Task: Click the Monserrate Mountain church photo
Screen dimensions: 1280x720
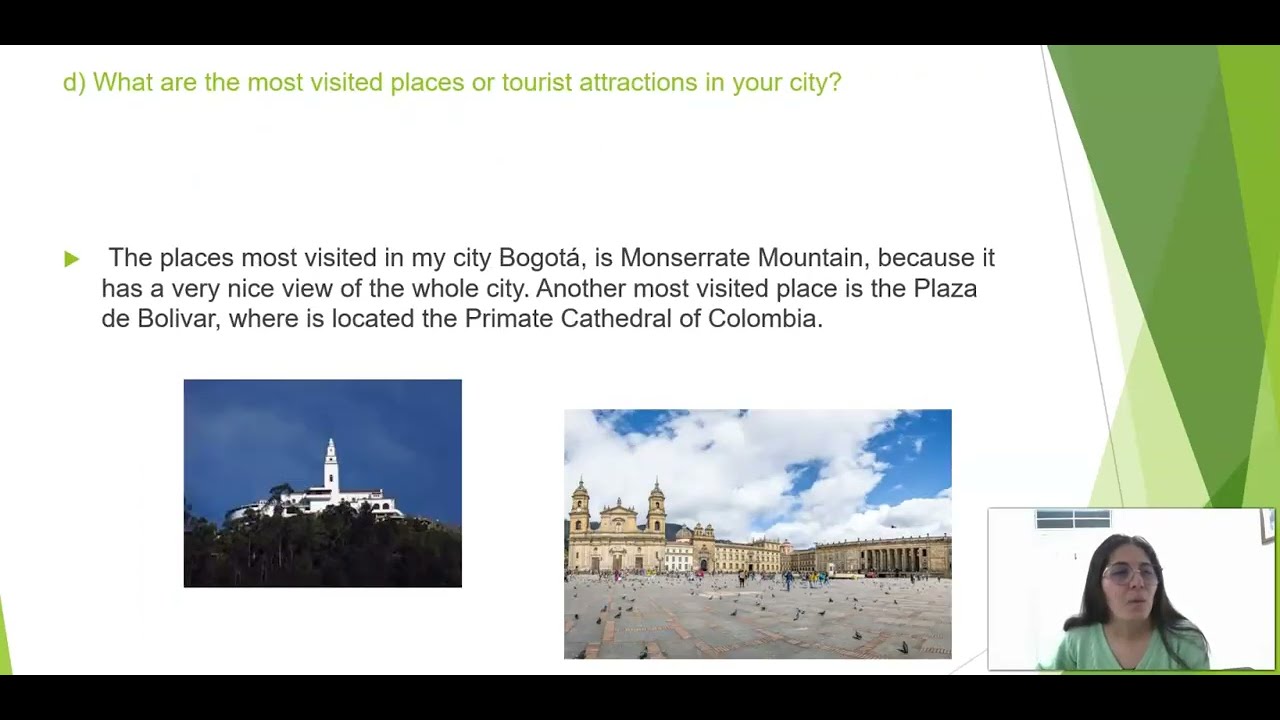Action: coord(322,483)
